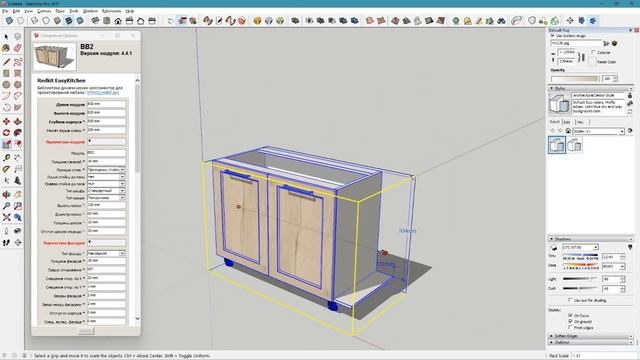
Task: Open the View menu
Action: 29,11
